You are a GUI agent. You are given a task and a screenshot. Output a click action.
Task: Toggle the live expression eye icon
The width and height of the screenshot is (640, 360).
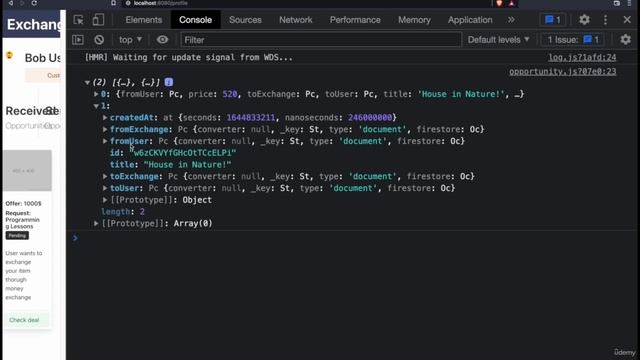pyautogui.click(x=162, y=40)
